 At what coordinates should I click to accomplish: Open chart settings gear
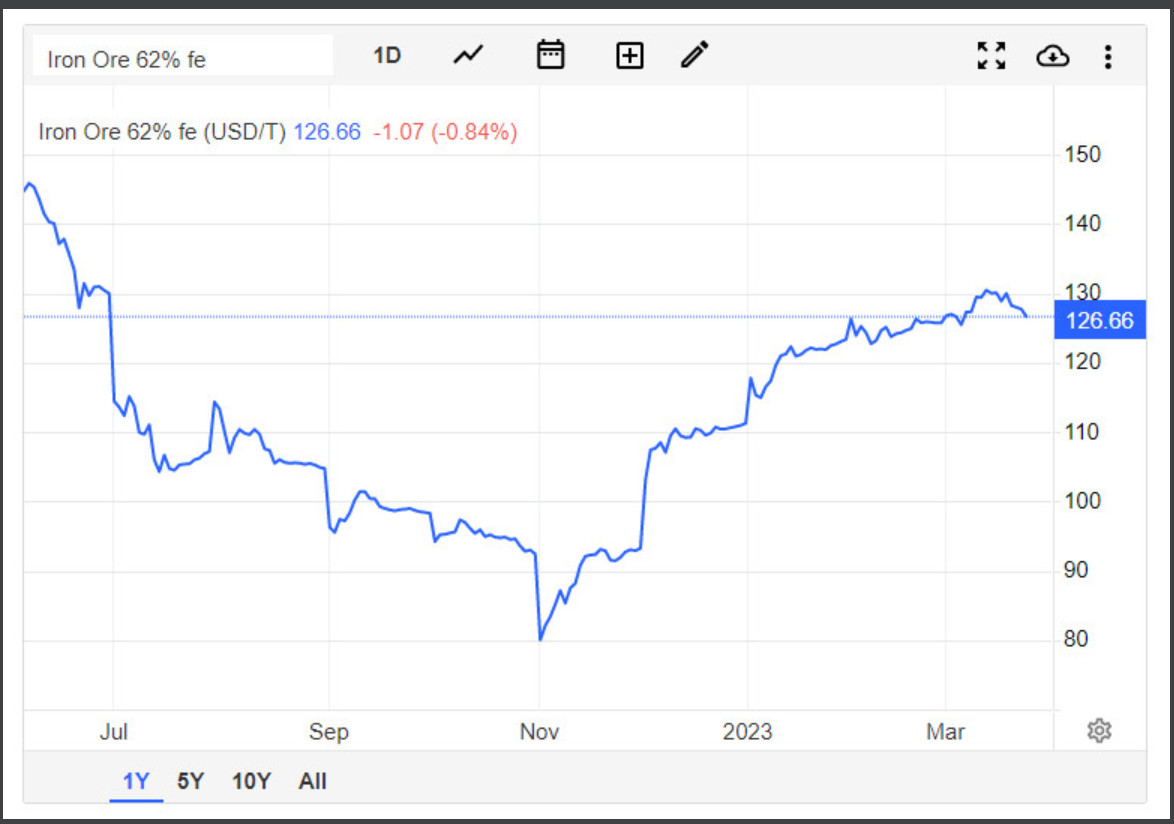pyautogui.click(x=1099, y=730)
